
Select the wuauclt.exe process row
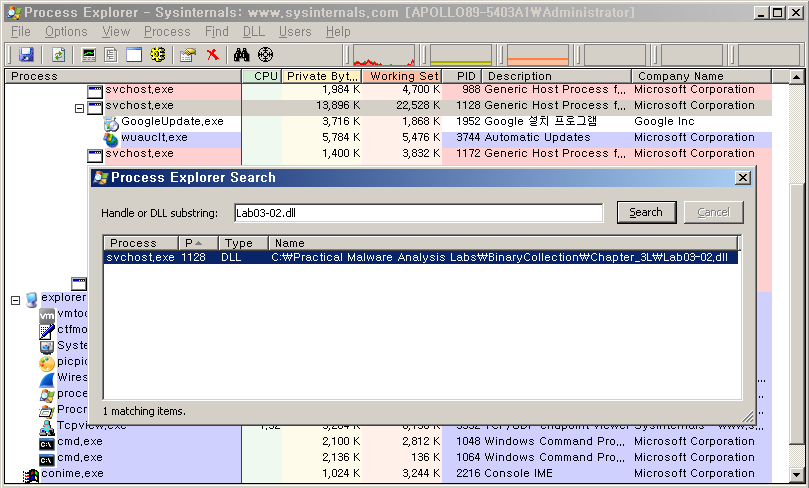[154, 138]
